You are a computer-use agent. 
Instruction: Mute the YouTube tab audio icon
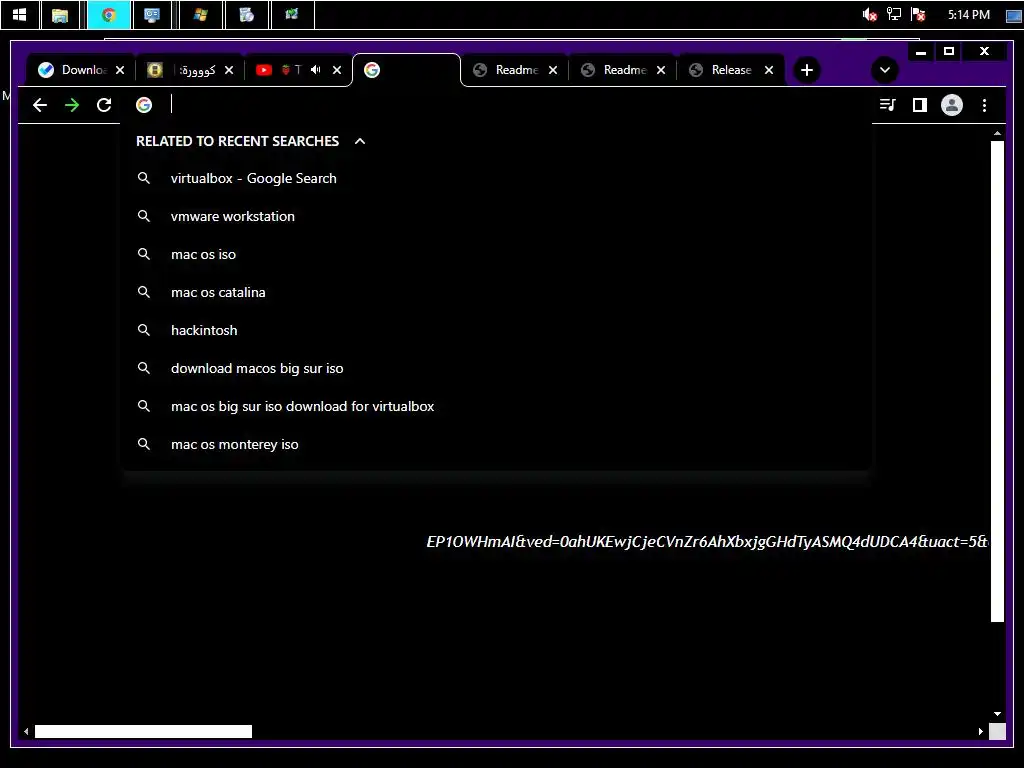click(316, 69)
